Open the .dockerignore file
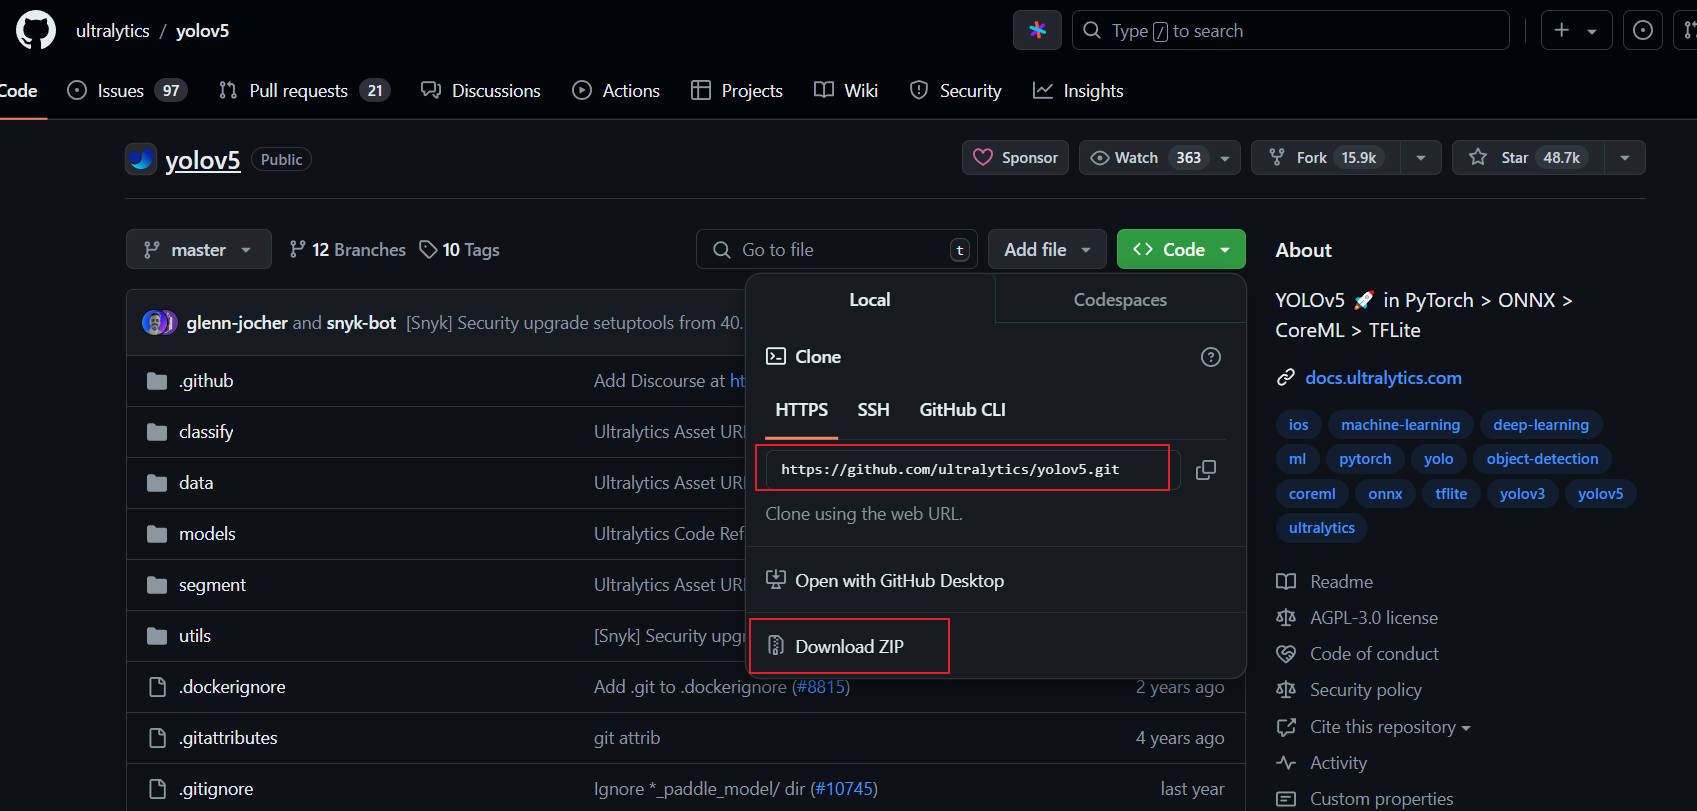Viewport: 1697px width, 811px height. (x=232, y=687)
